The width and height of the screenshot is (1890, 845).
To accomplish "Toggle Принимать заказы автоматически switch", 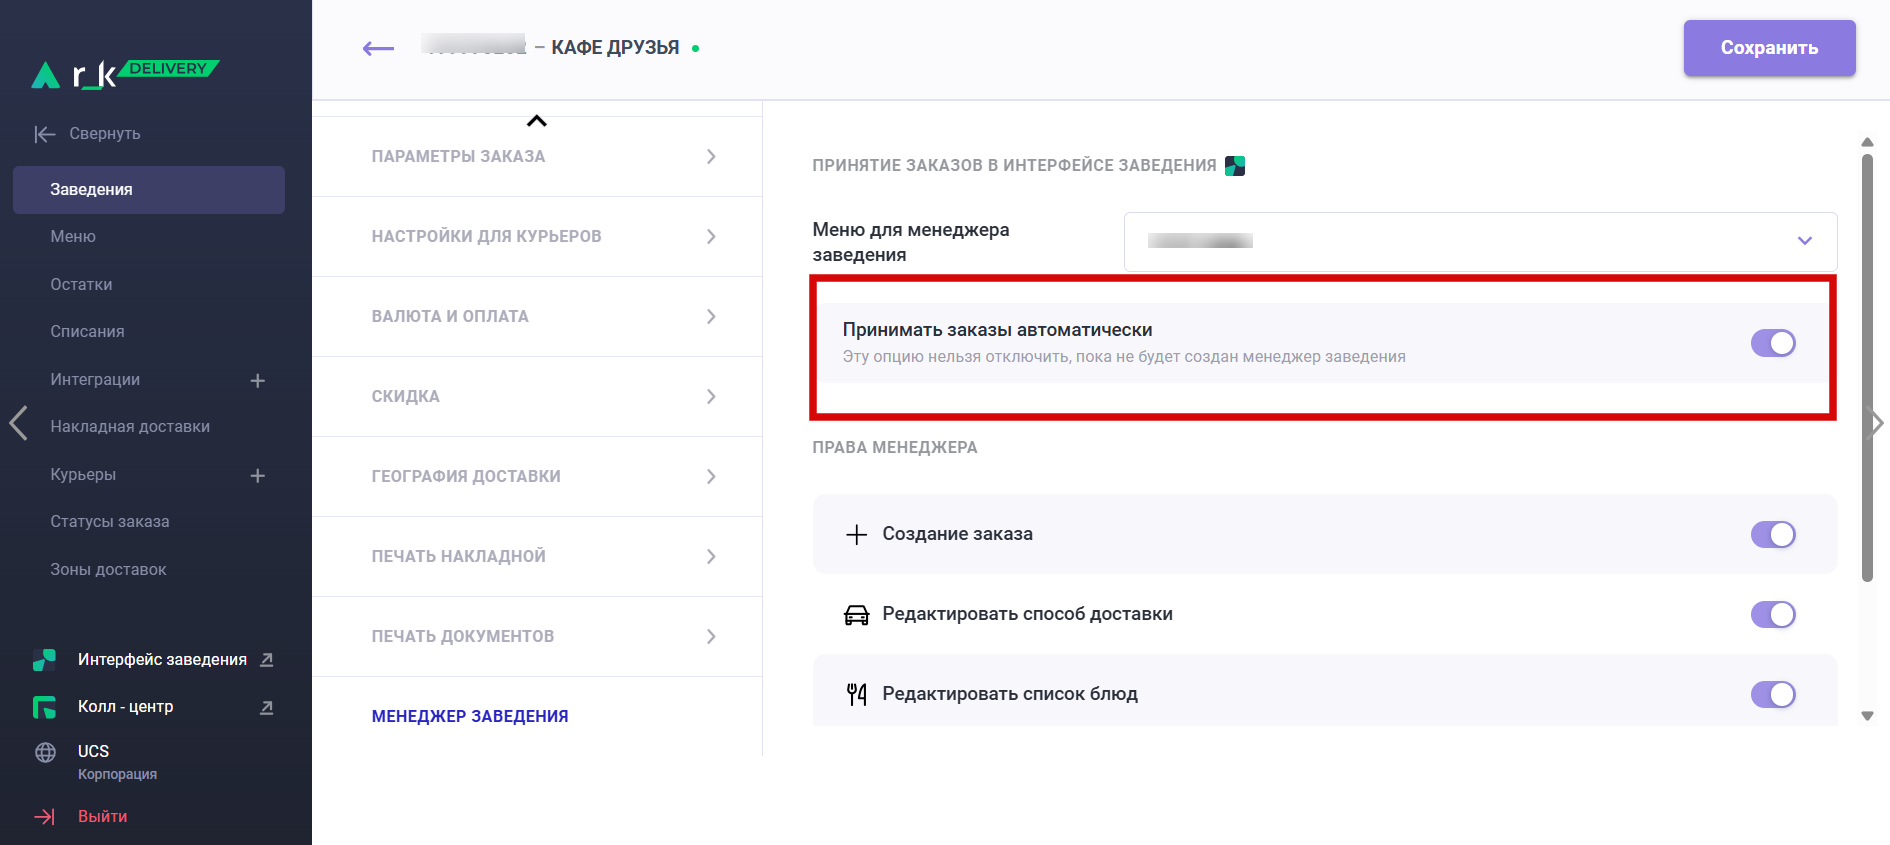I will [x=1772, y=343].
